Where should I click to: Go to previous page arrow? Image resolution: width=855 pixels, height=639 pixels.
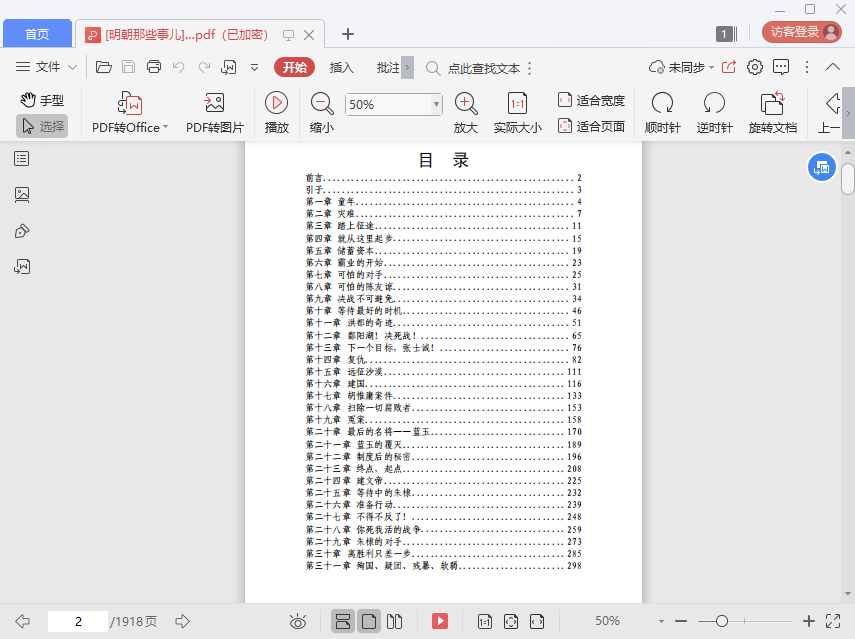[x=23, y=621]
